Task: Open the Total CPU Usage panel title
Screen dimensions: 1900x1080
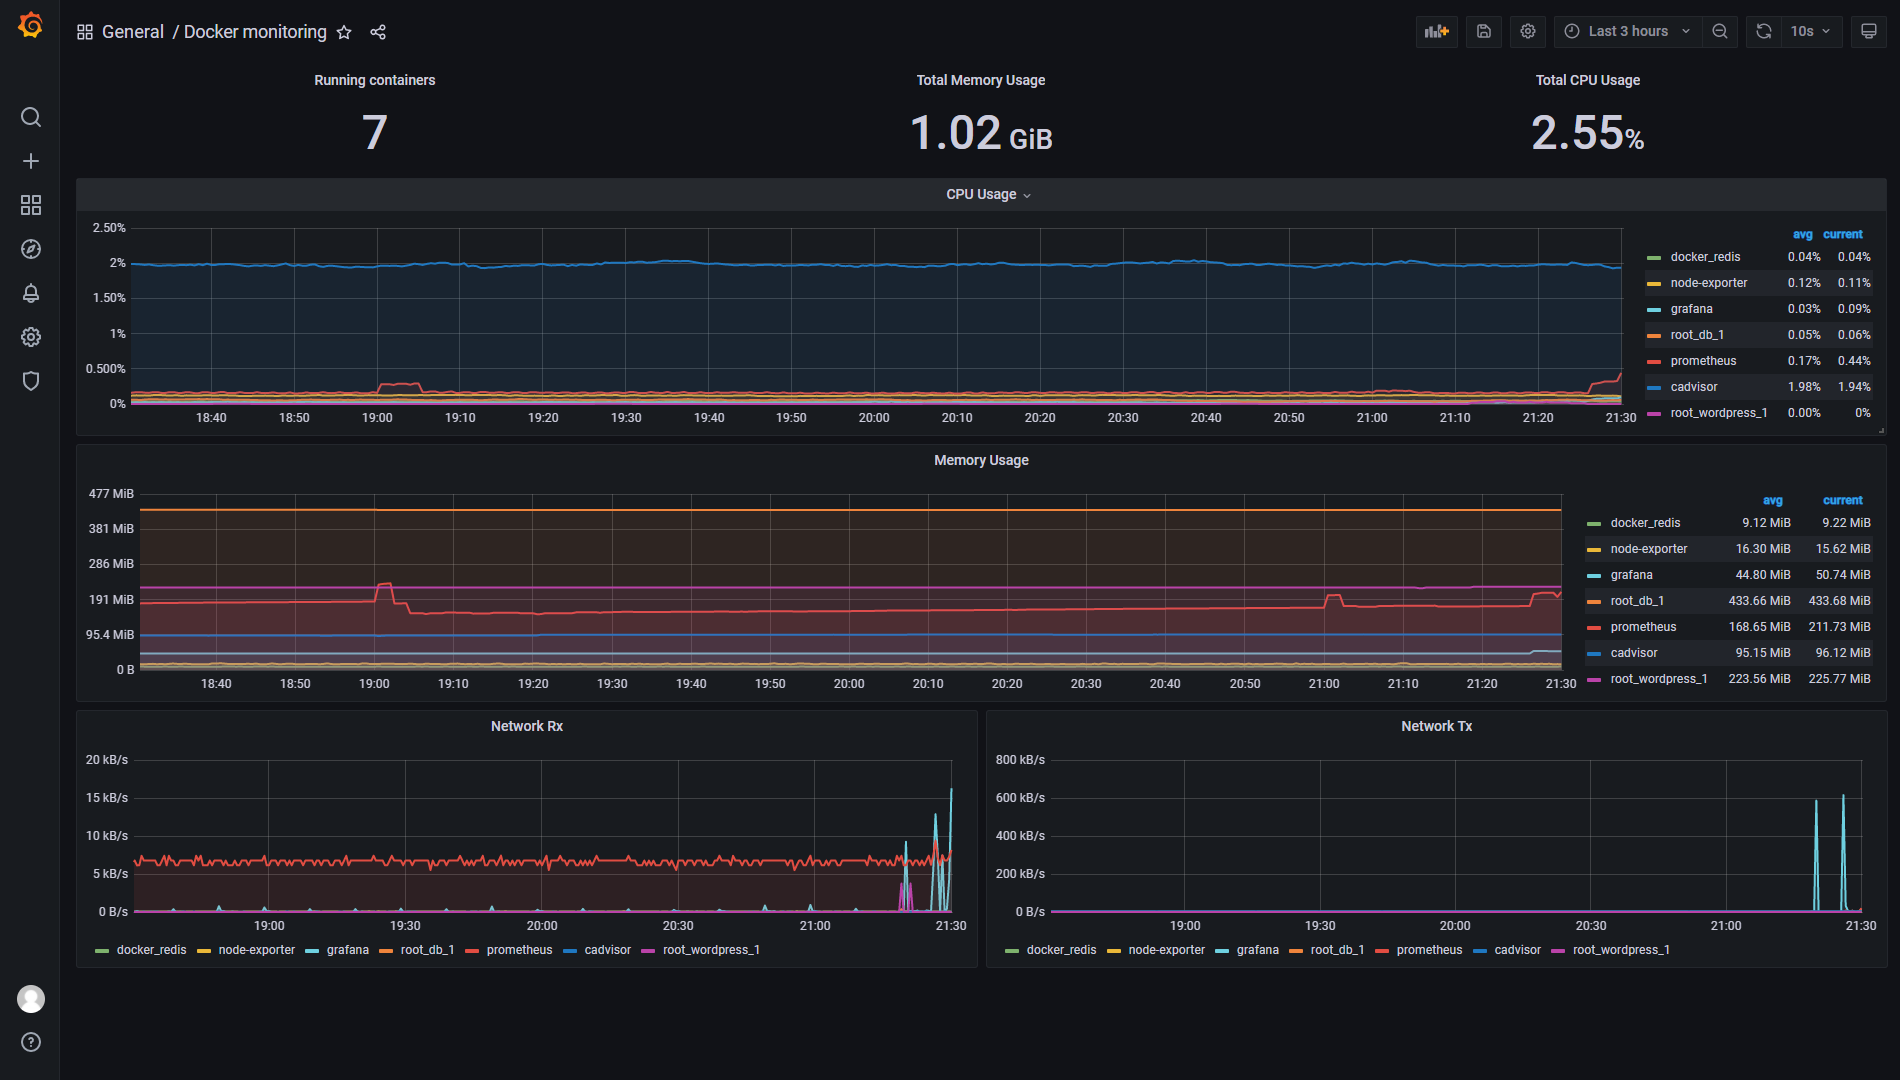Action: [x=1588, y=80]
